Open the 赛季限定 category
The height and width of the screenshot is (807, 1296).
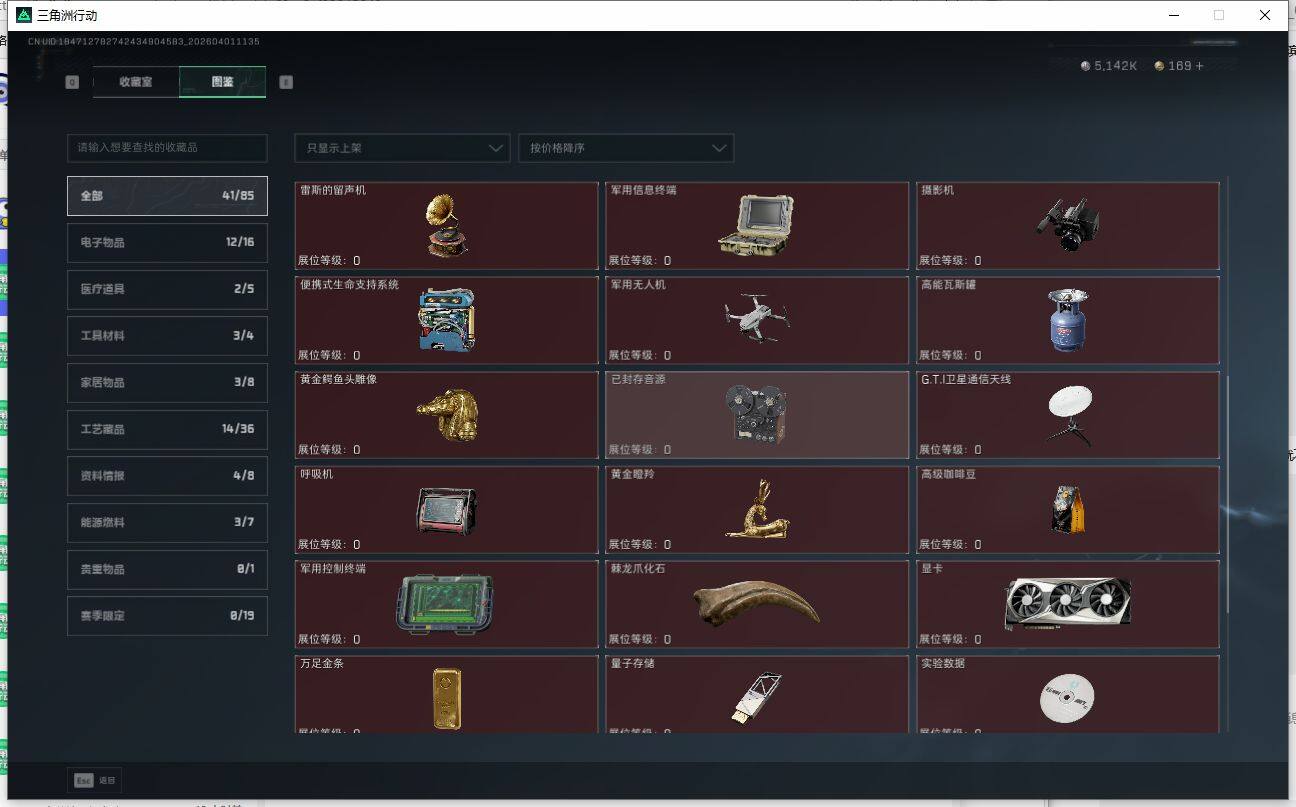(167, 616)
